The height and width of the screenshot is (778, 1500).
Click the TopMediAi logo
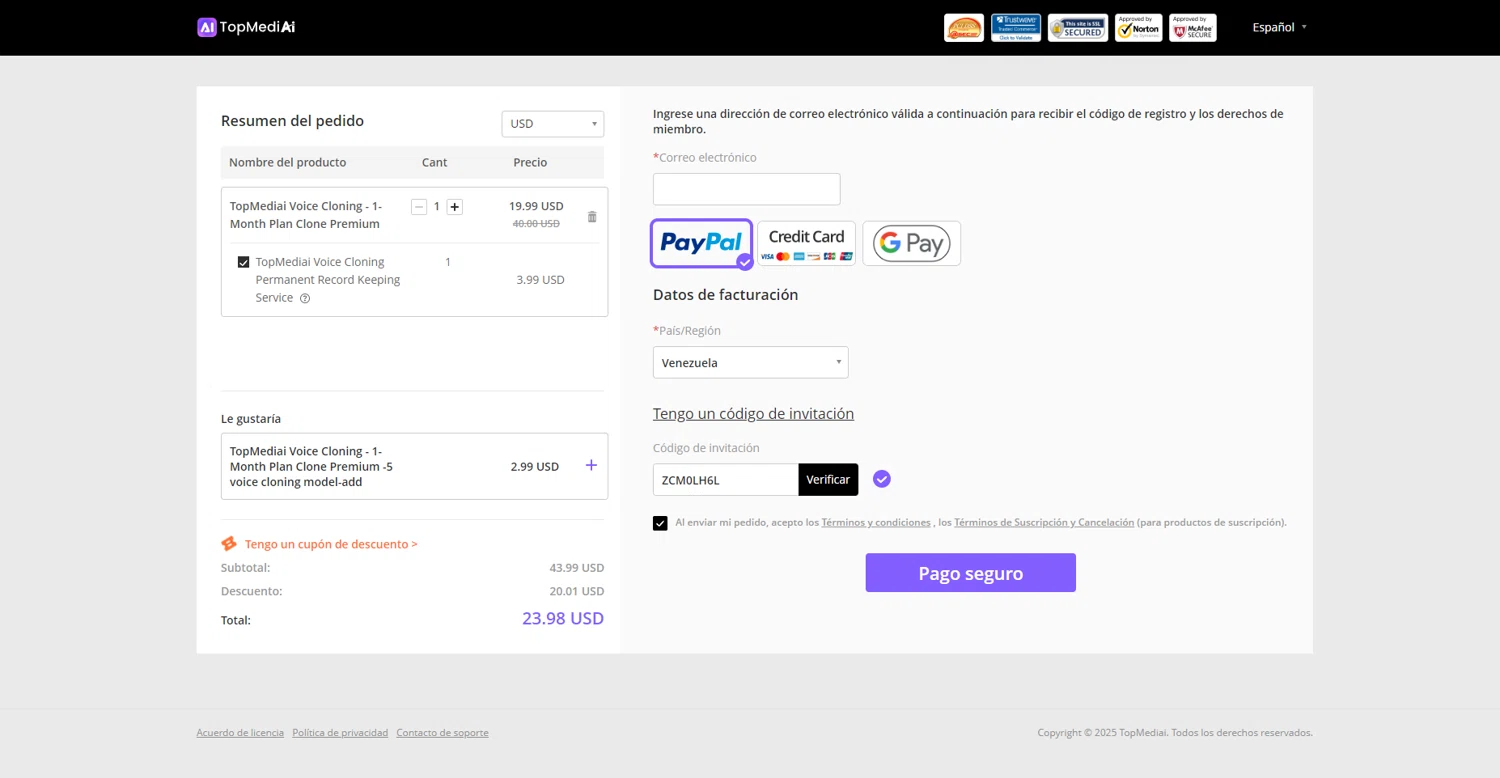(x=246, y=27)
